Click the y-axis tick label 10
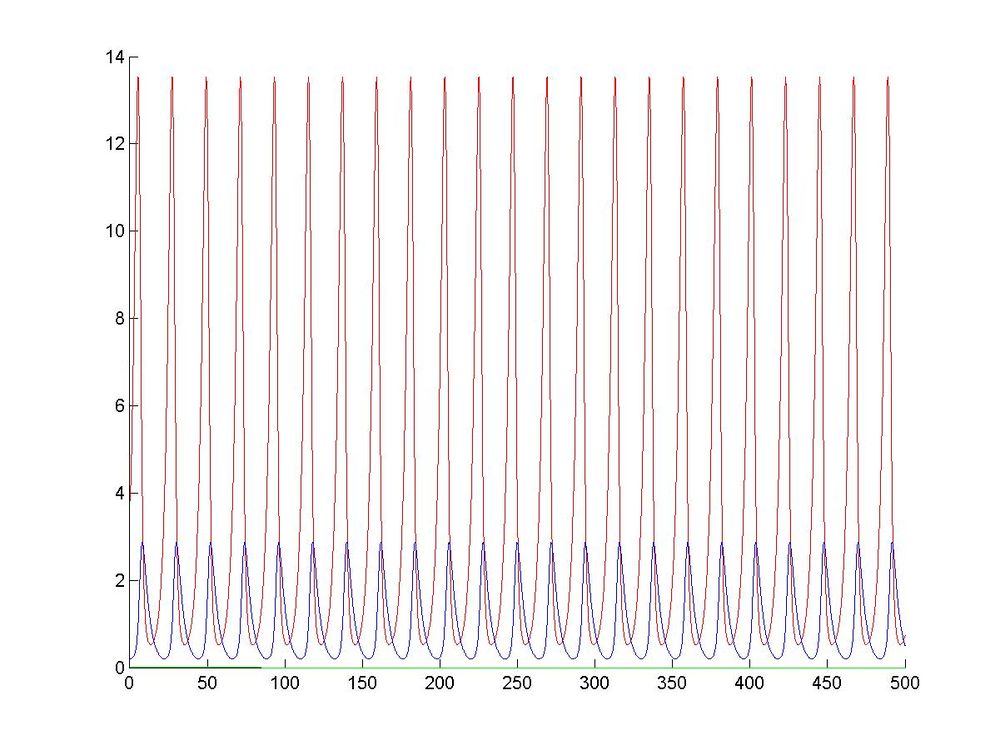This screenshot has width=1000, height=750. [x=115, y=231]
